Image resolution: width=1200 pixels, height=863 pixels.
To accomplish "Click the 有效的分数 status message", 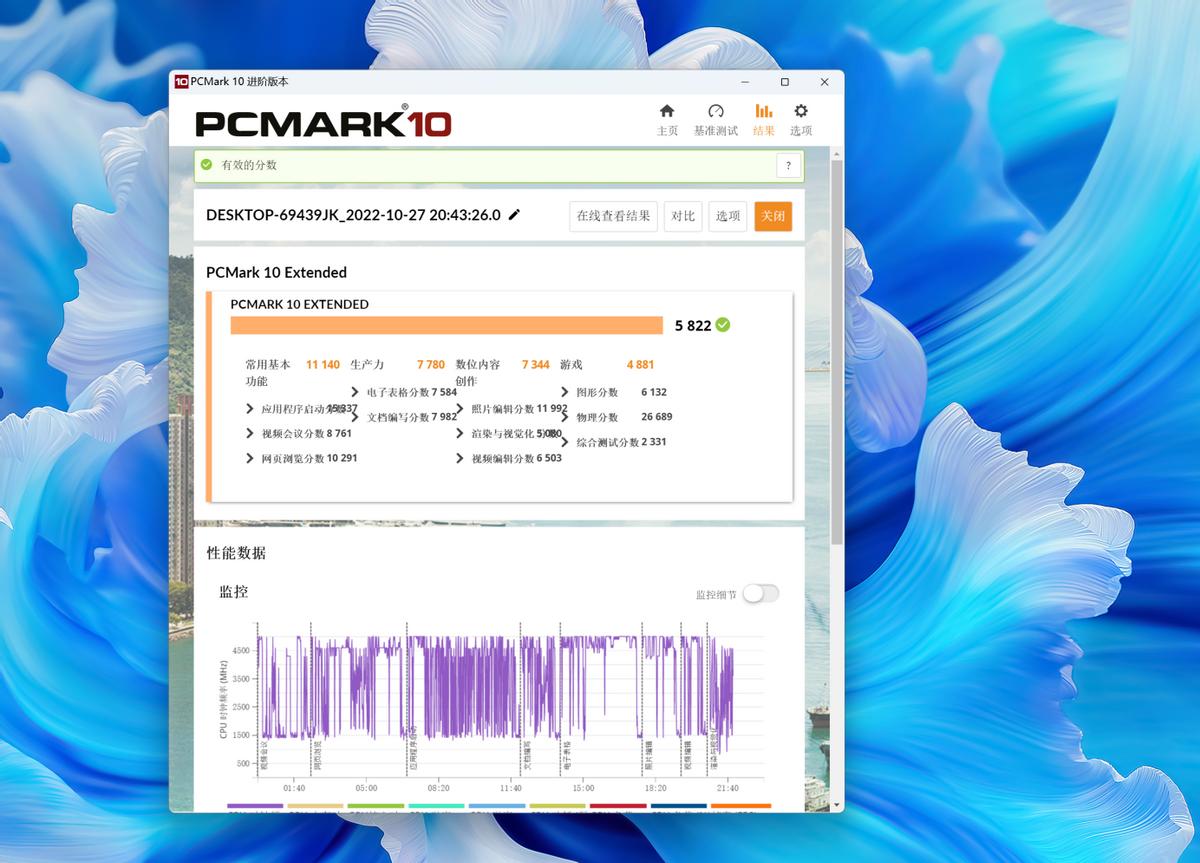I will pyautogui.click(x=249, y=165).
